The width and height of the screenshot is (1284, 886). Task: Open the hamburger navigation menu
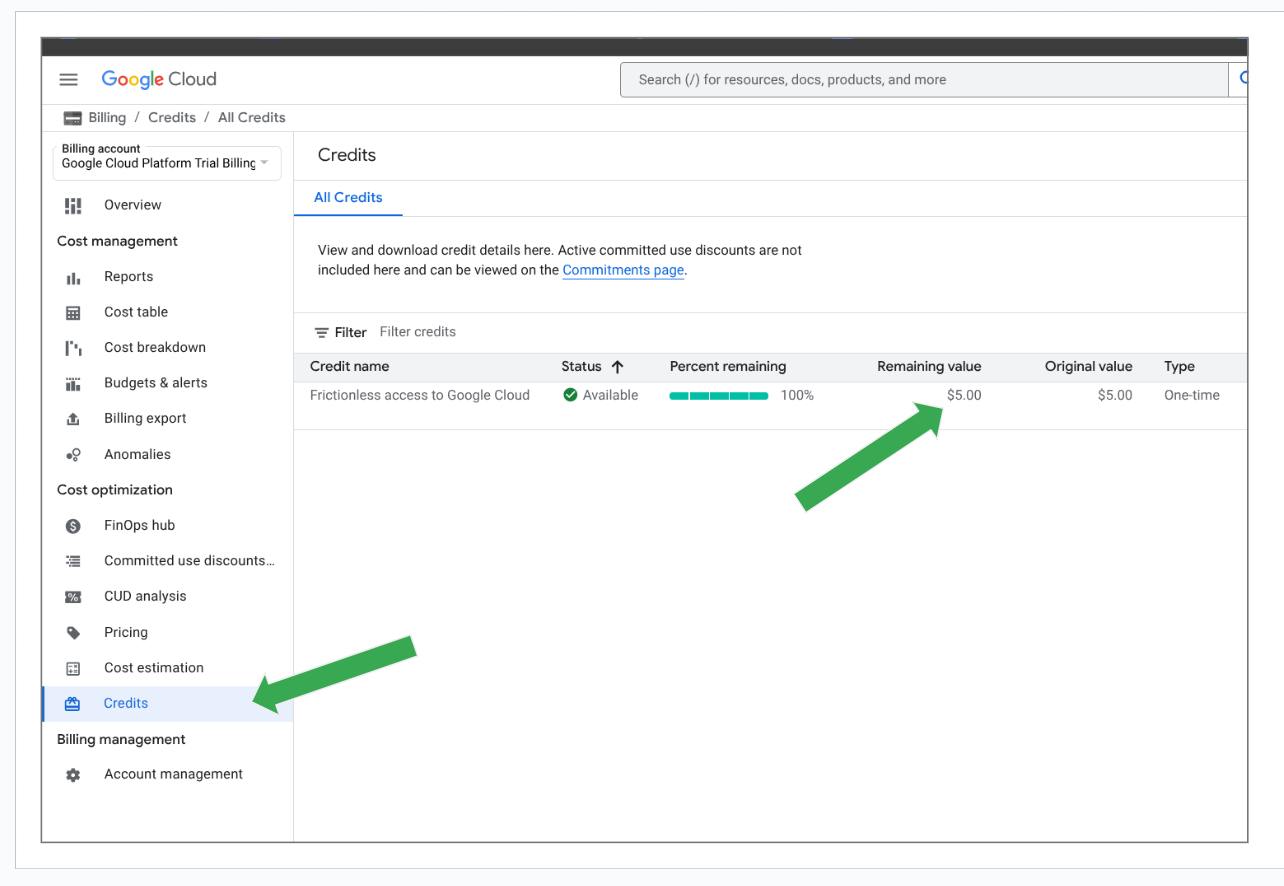point(68,80)
